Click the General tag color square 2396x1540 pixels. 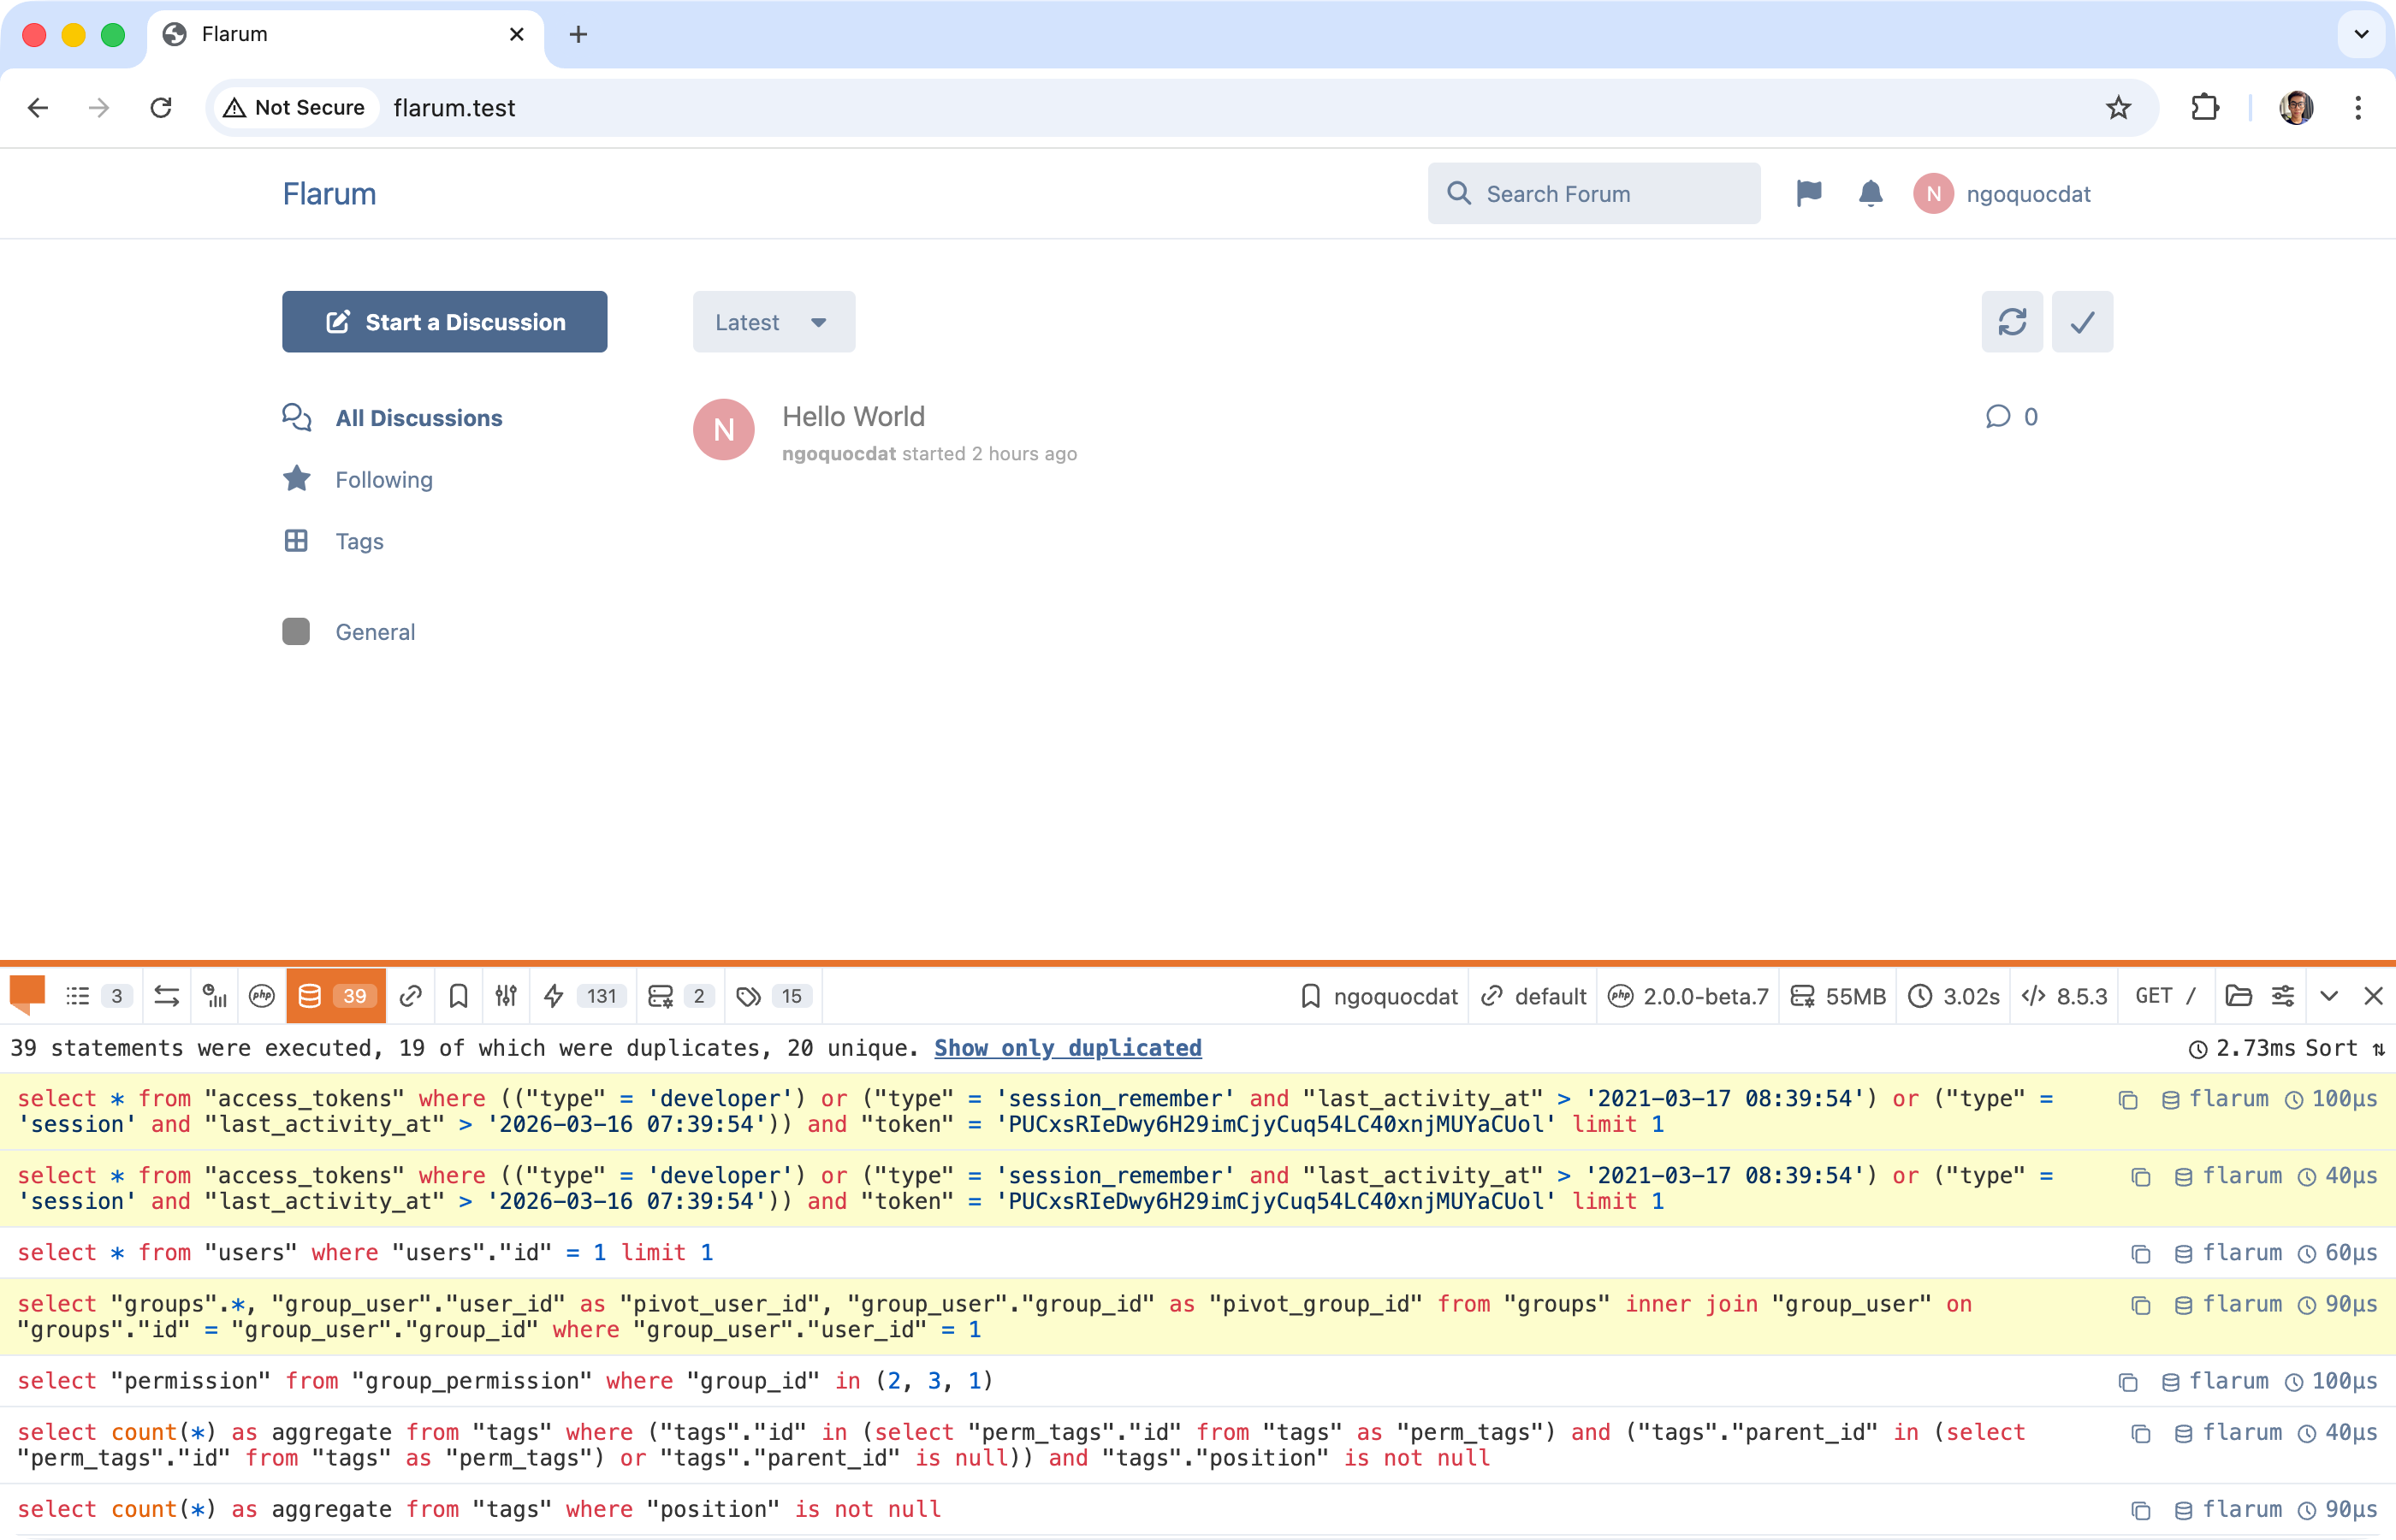tap(296, 632)
